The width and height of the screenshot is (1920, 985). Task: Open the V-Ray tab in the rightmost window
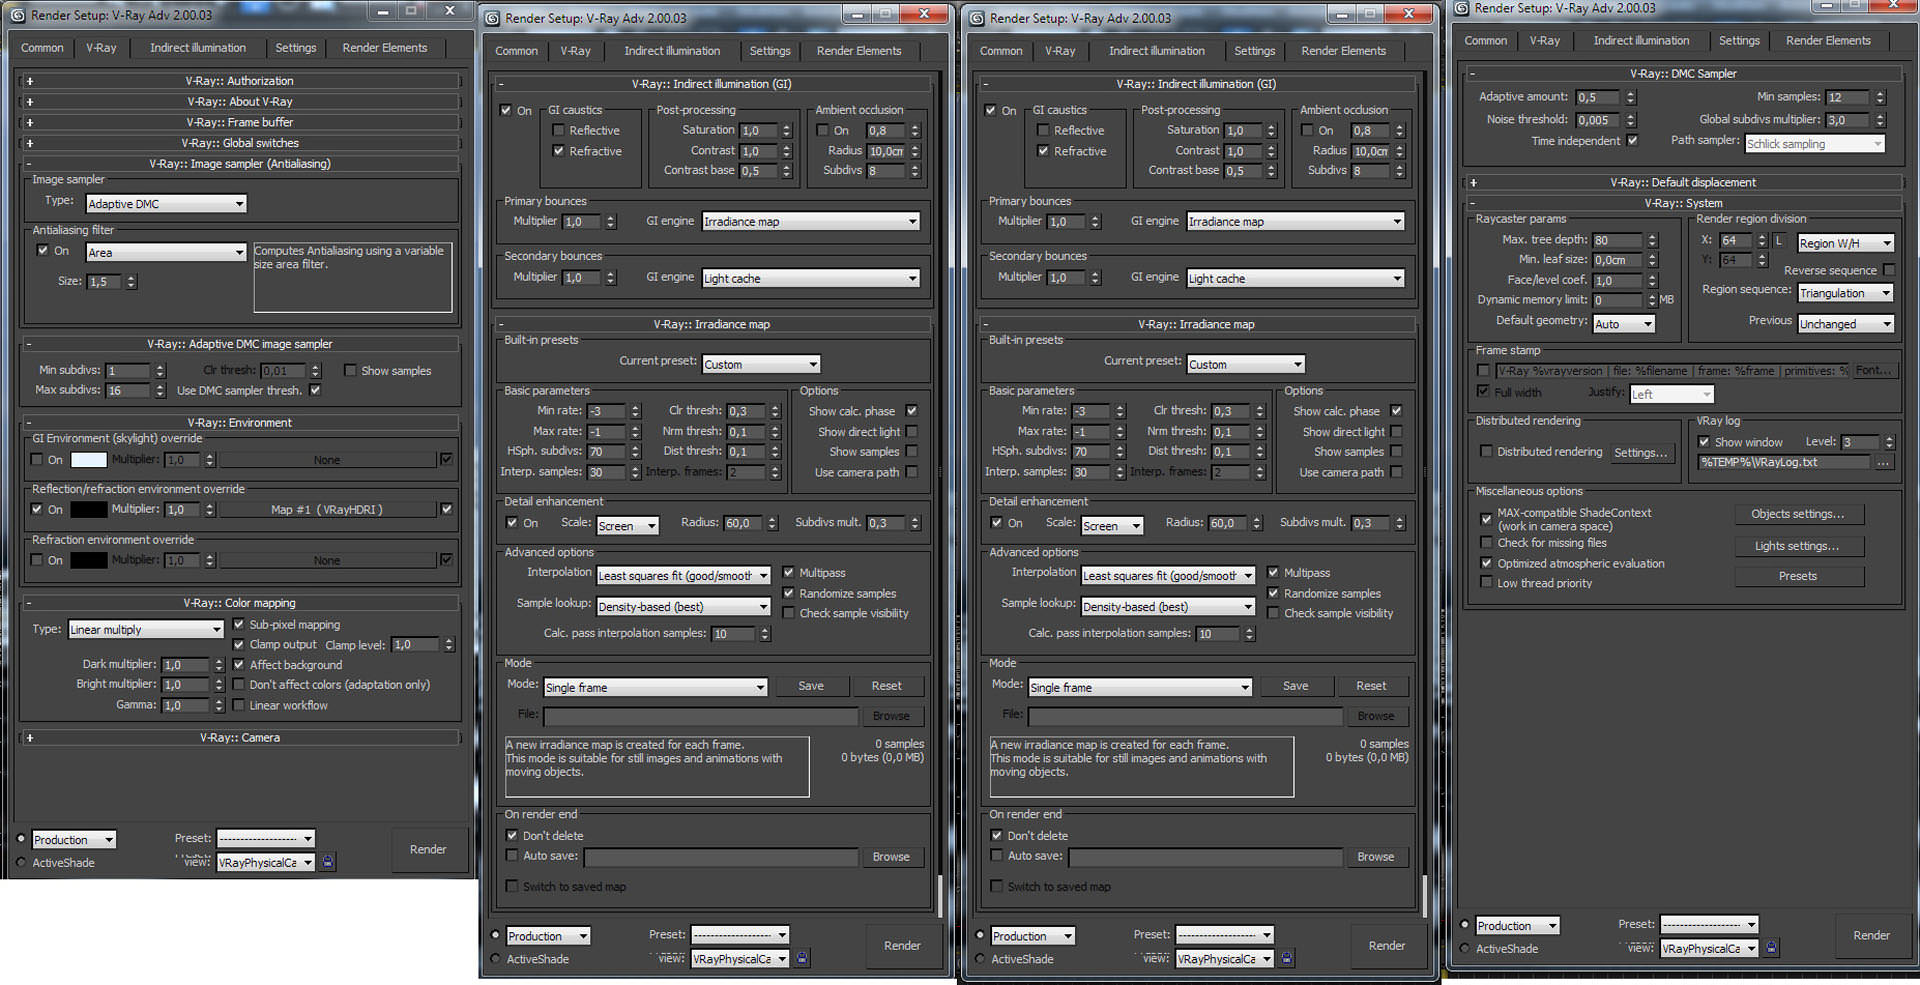tap(1545, 41)
